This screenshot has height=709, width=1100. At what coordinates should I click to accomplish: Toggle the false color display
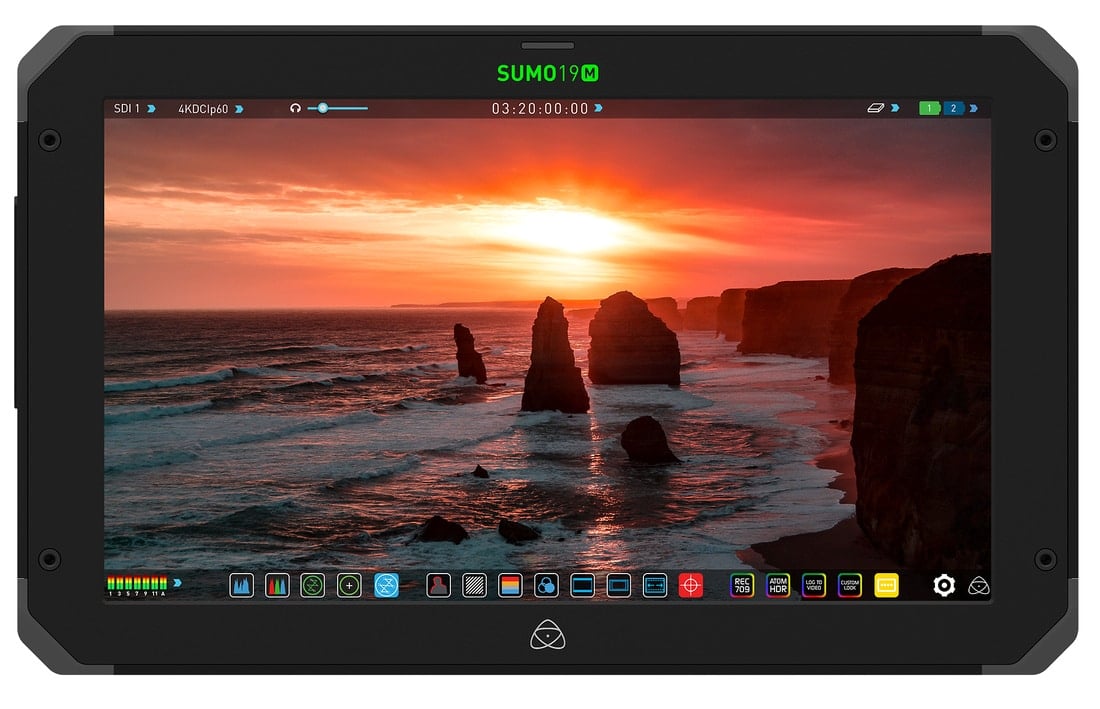[x=510, y=585]
